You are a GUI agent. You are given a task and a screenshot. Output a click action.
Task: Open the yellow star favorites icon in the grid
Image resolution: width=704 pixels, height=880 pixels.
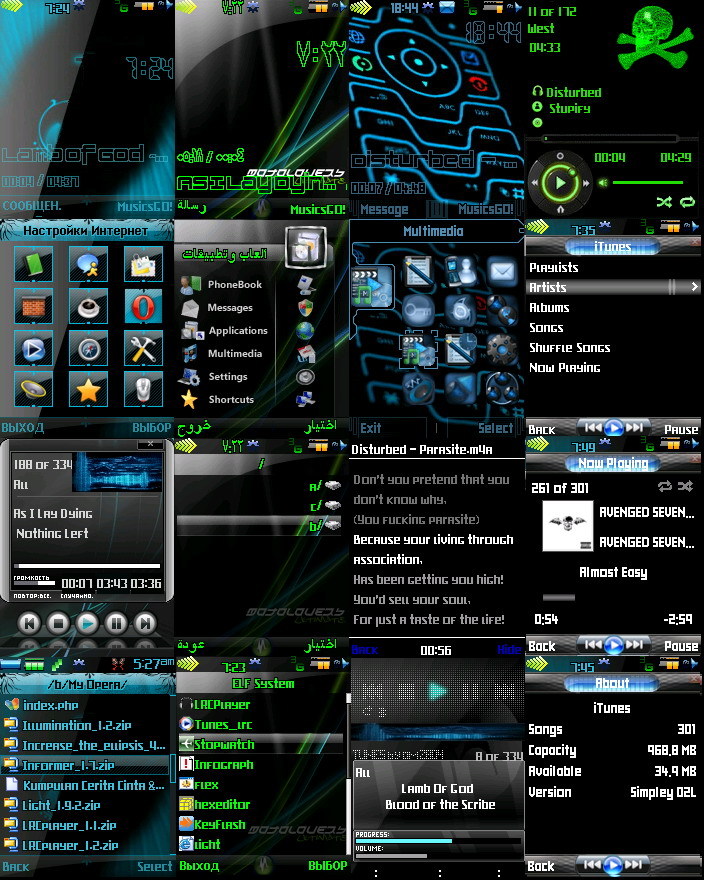88,389
